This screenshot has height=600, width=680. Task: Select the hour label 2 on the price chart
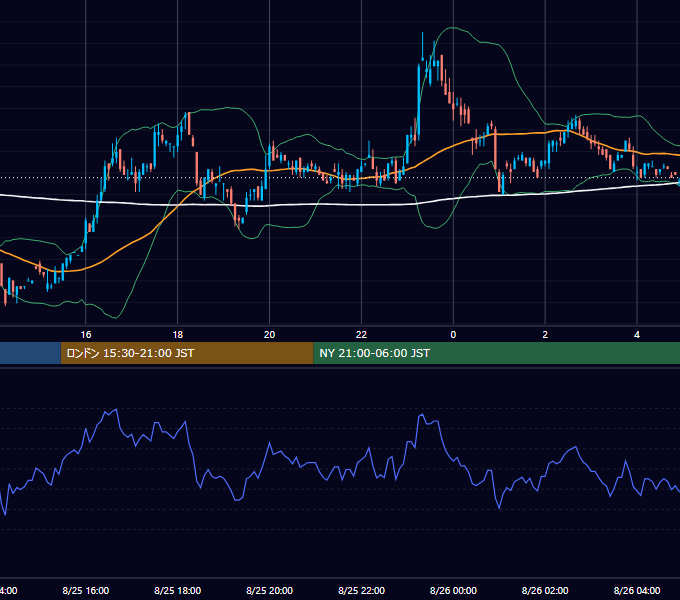point(545,335)
